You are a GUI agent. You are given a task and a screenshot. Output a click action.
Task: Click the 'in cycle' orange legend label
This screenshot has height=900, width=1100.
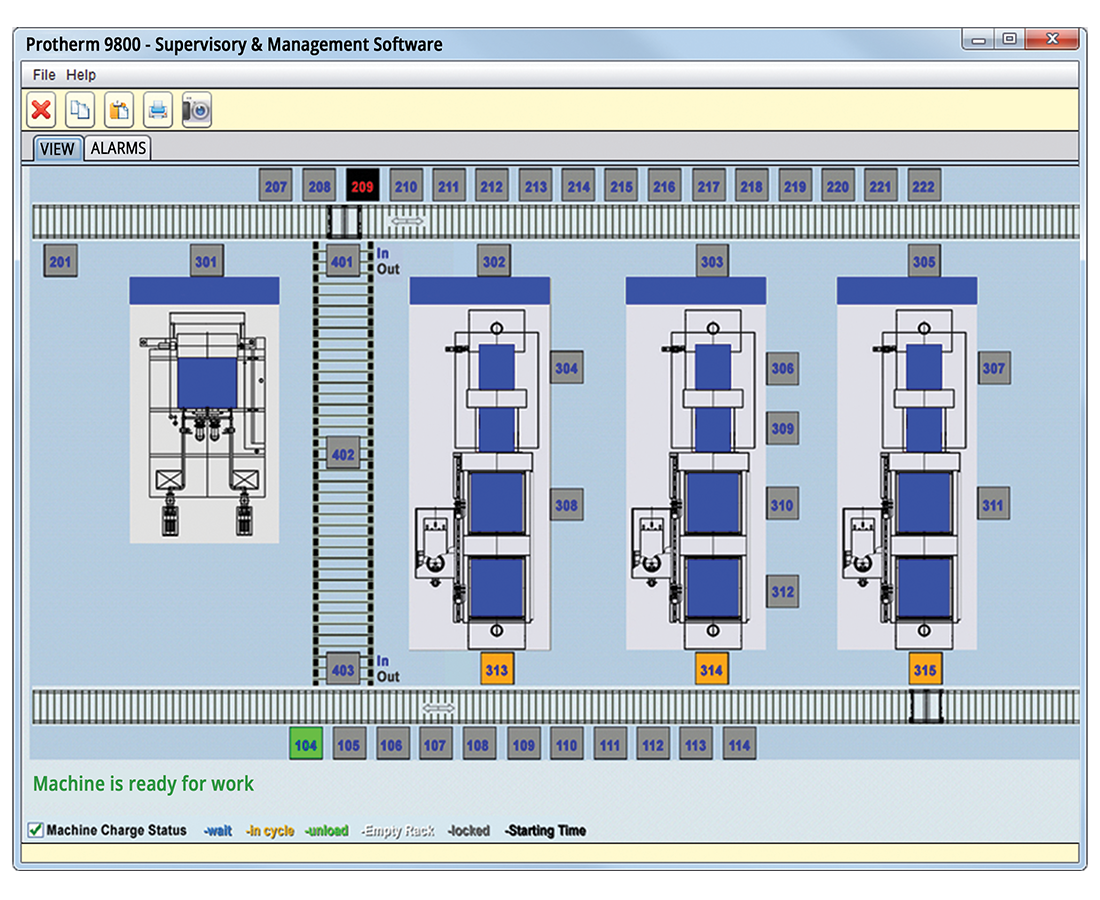(270, 831)
